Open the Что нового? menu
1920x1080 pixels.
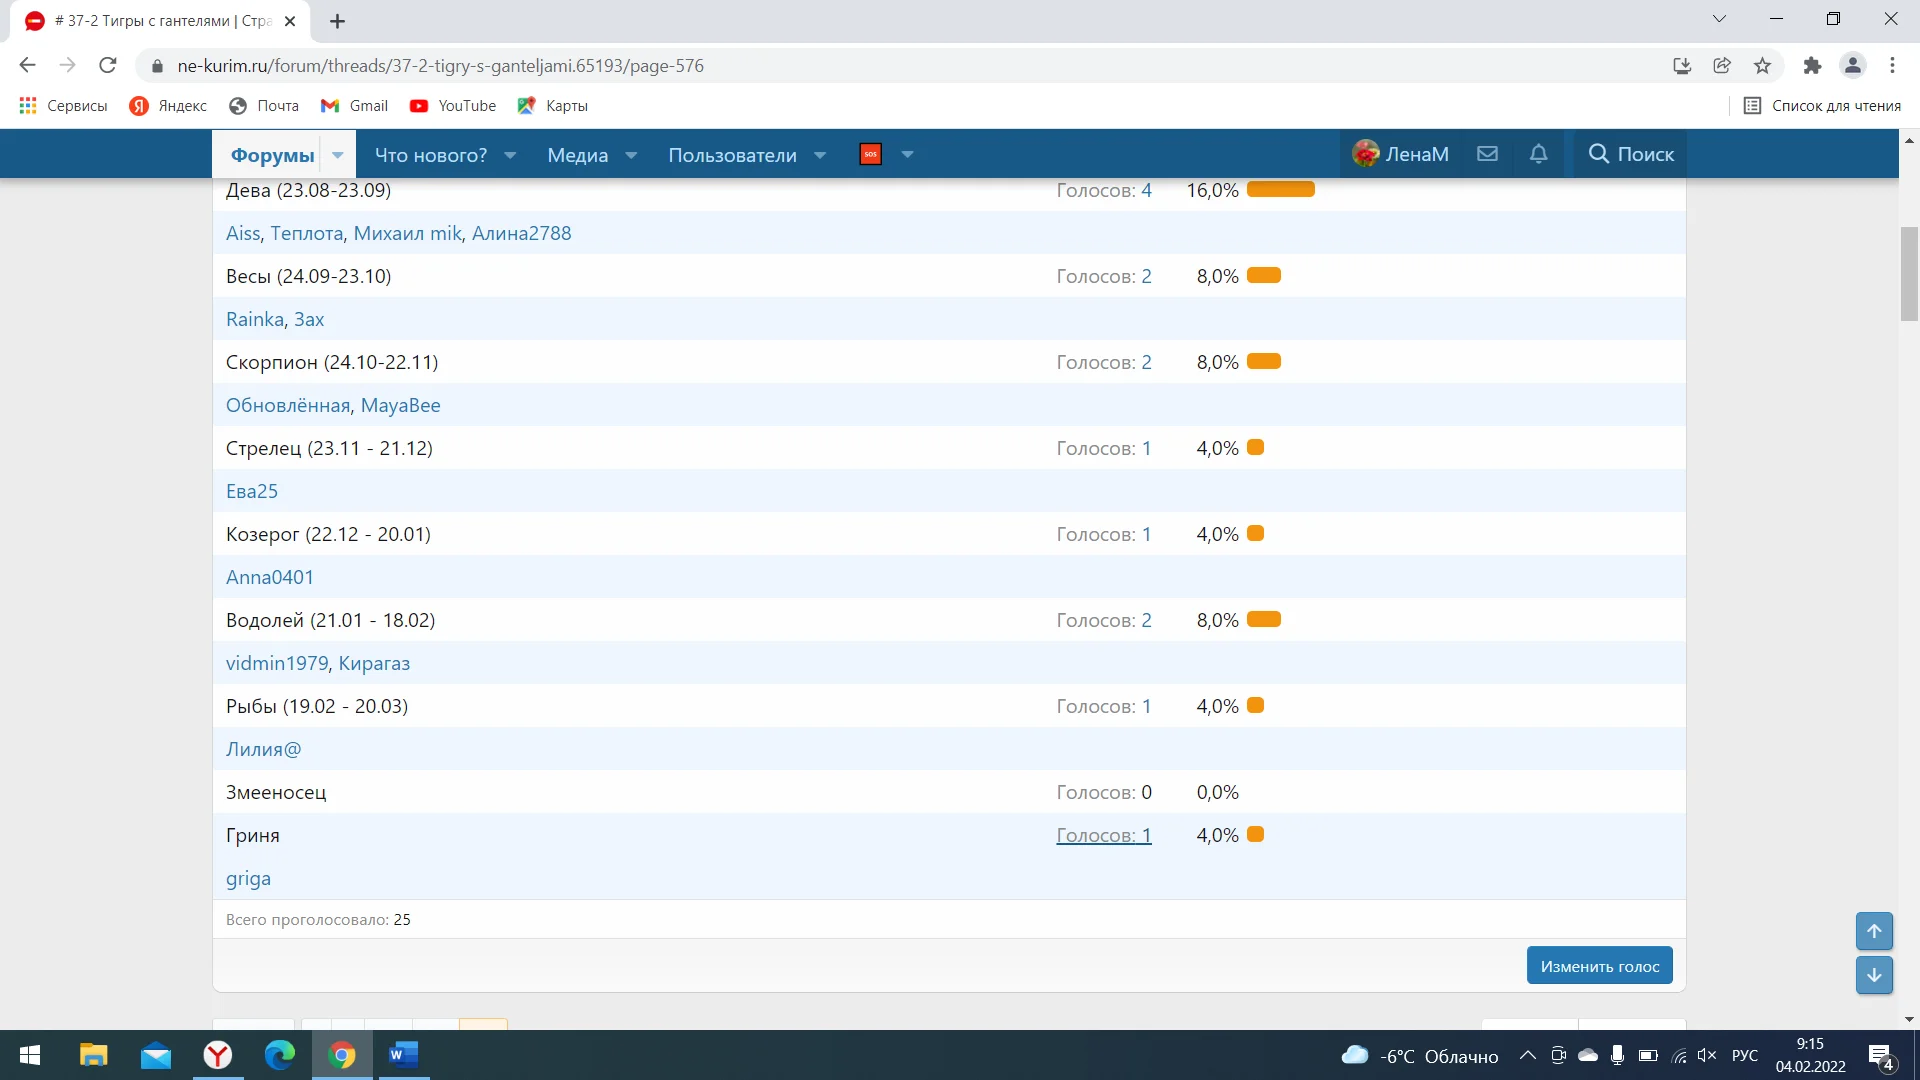coord(431,155)
